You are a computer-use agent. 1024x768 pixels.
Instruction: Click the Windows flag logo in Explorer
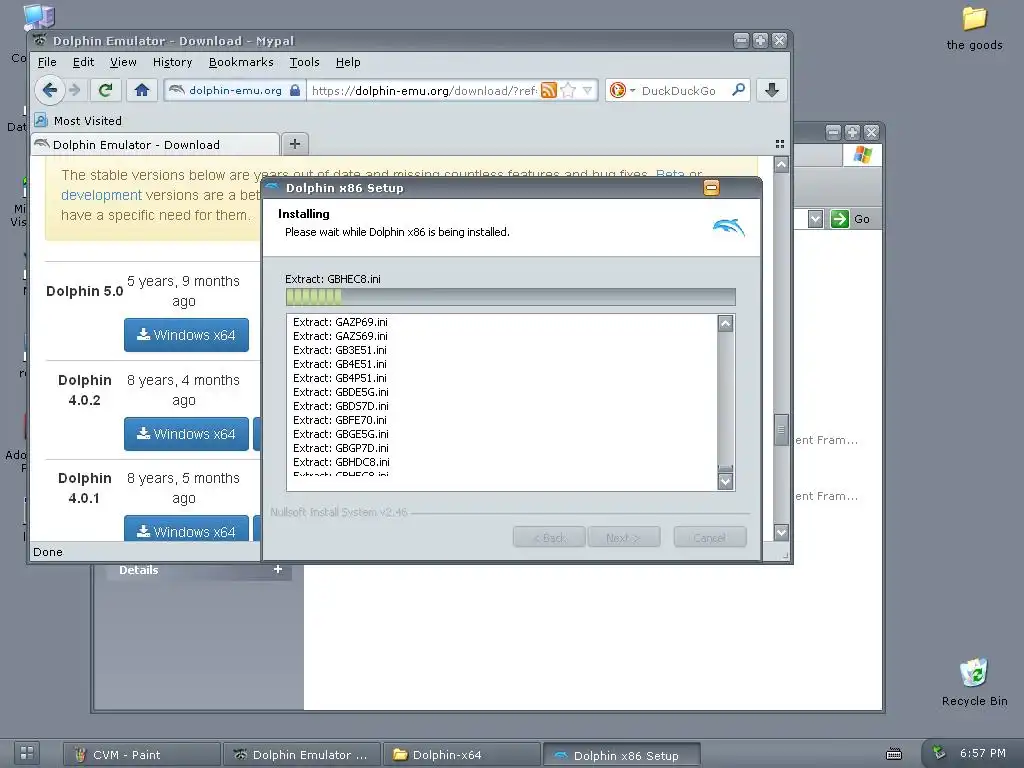tap(862, 155)
